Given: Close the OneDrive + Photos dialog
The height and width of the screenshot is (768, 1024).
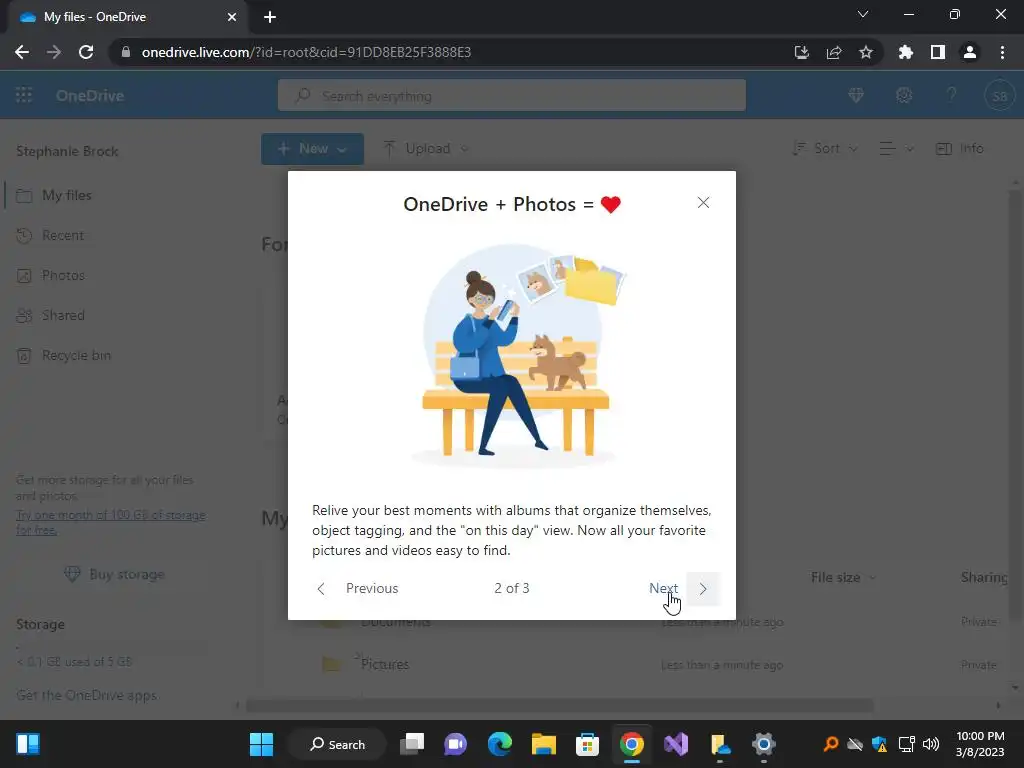Looking at the screenshot, I should 703,202.
